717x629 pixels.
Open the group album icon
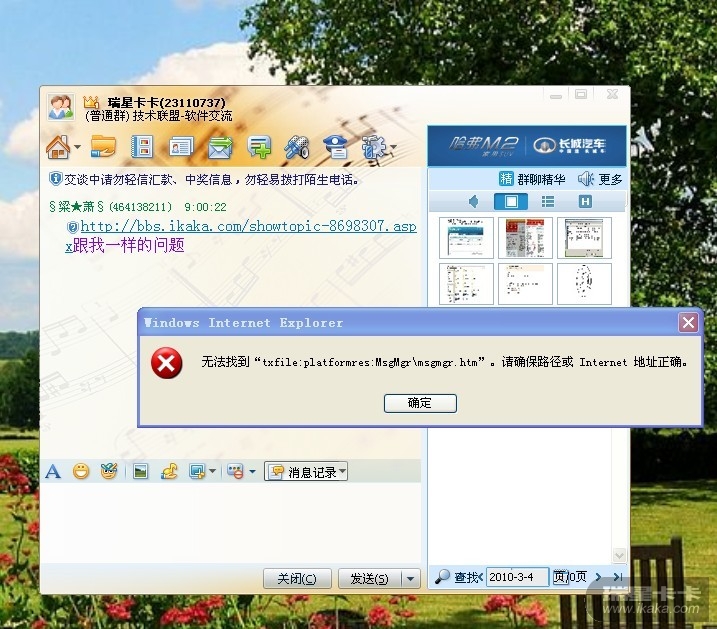click(x=142, y=147)
